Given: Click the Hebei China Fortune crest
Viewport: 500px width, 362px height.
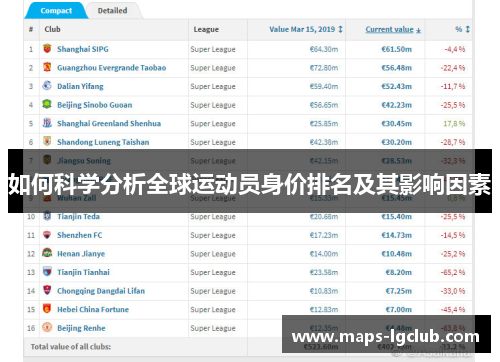Looking at the screenshot, I should (47, 309).
